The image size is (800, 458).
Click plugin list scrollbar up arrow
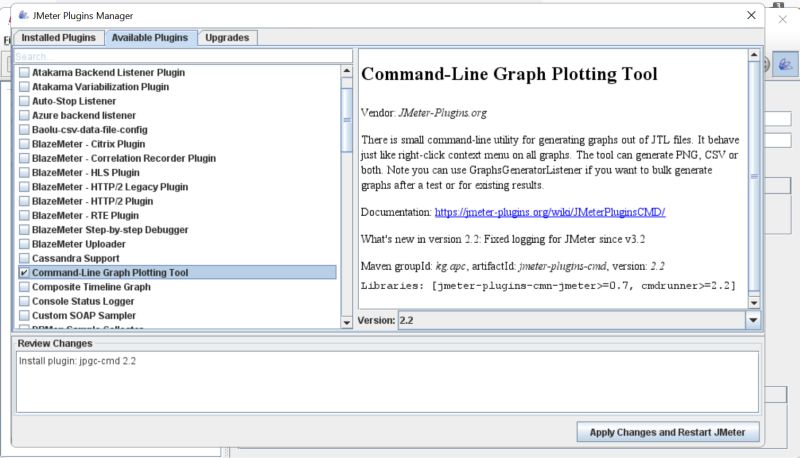tap(346, 71)
